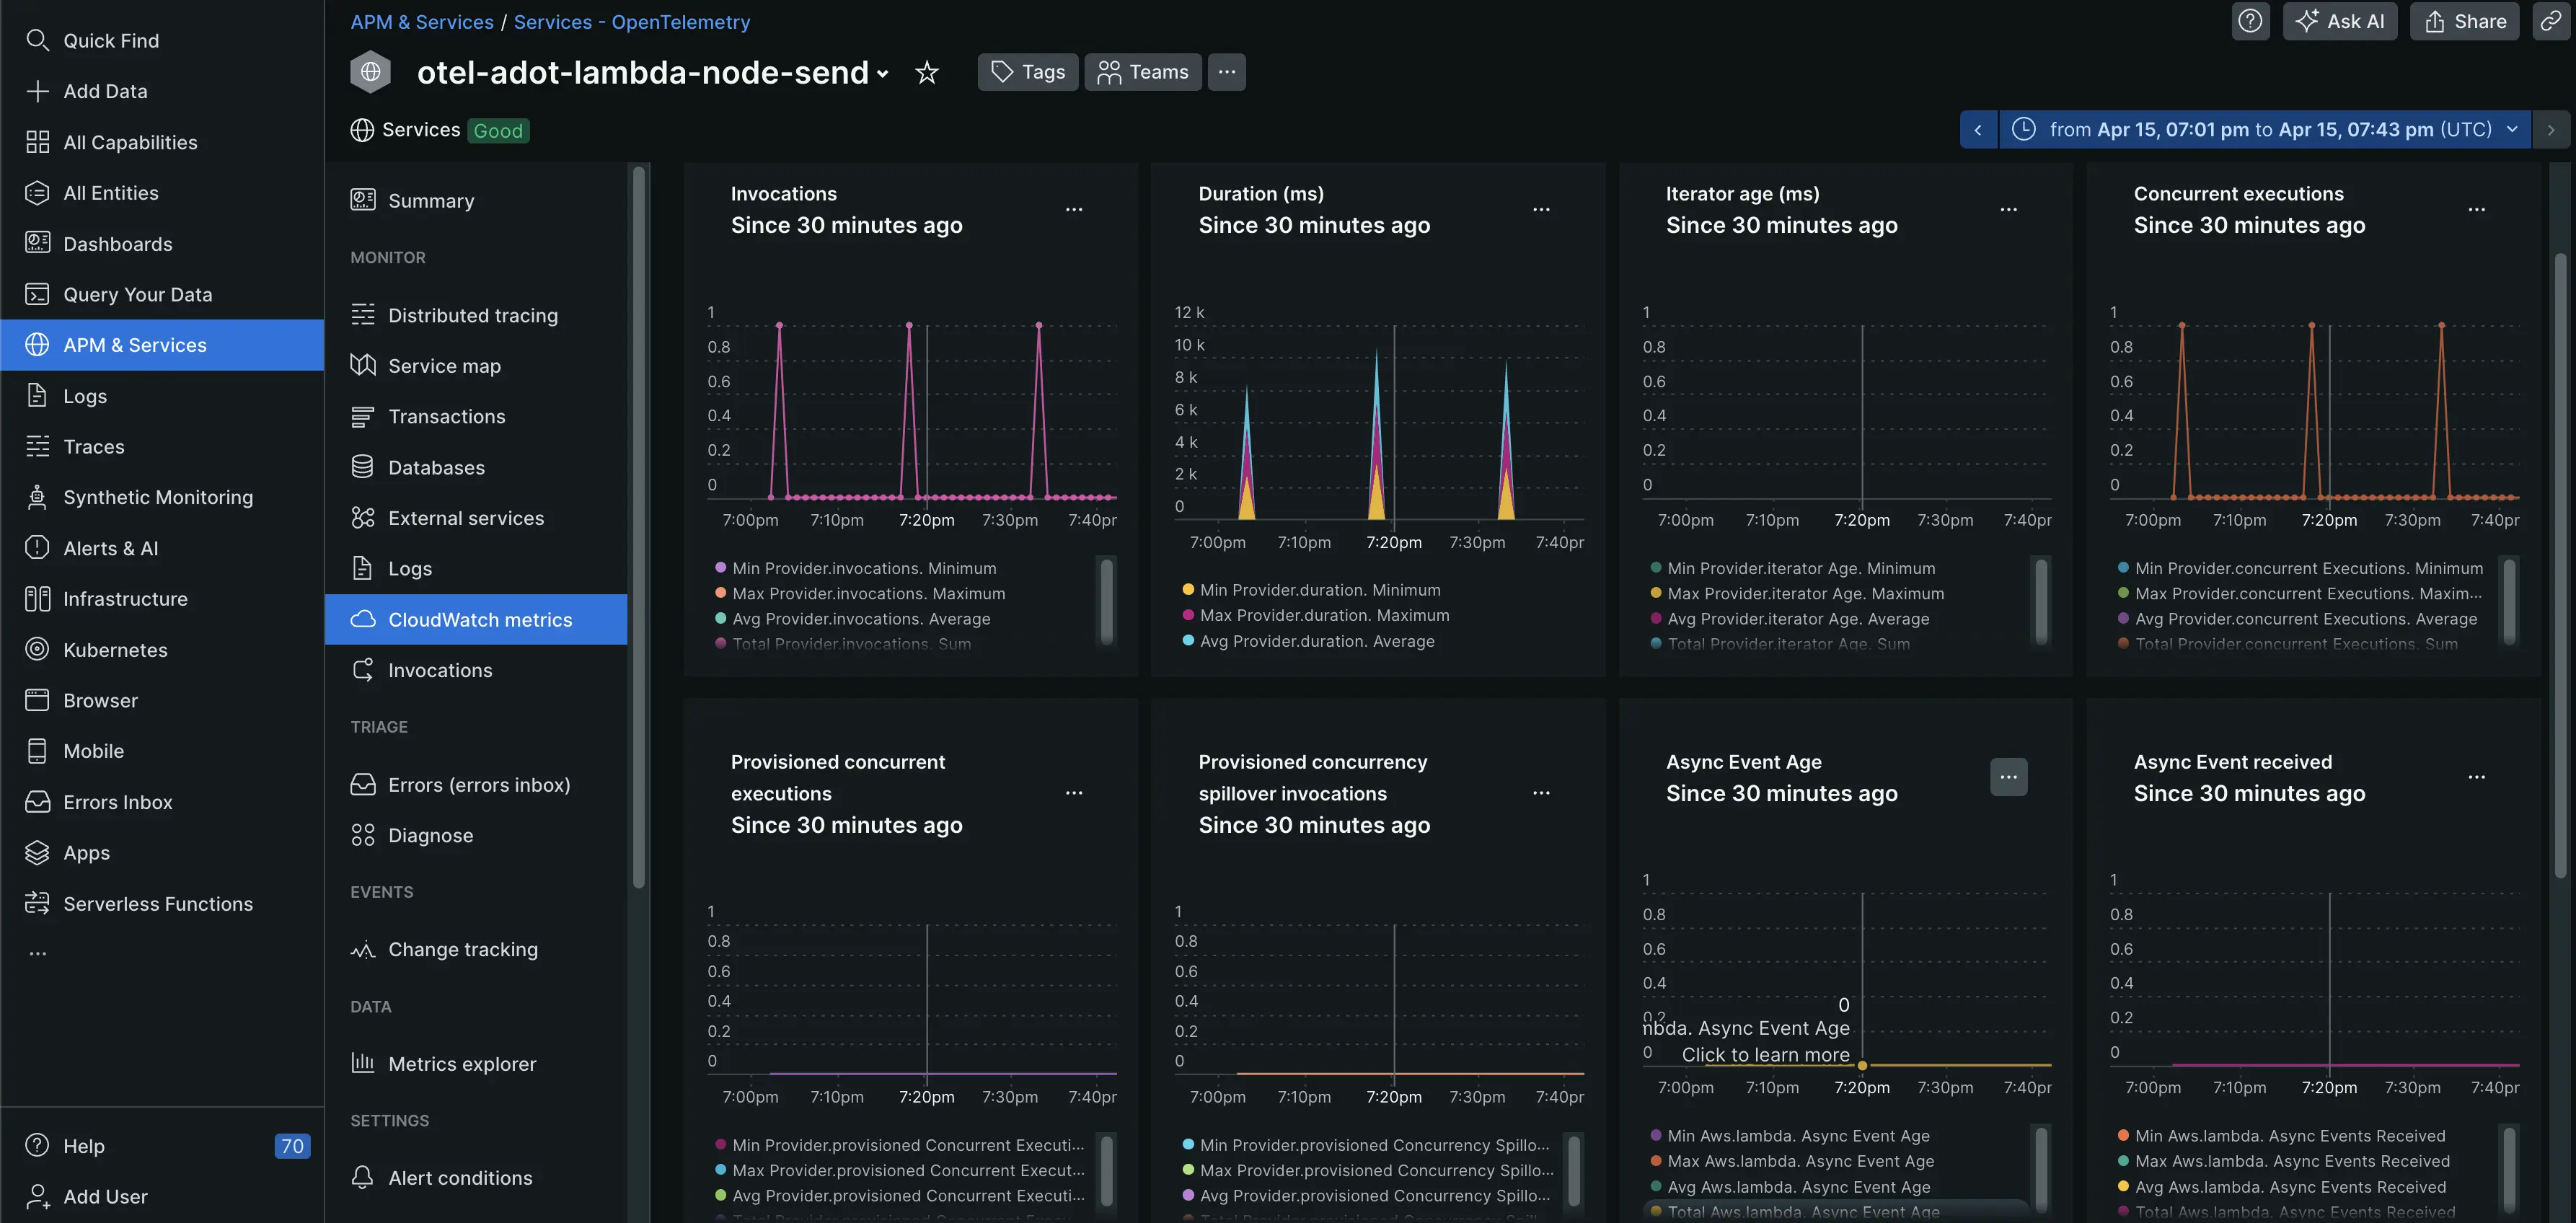Click the Iterator age legend scrollbar
2576x1223 pixels.
pyautogui.click(x=2041, y=601)
